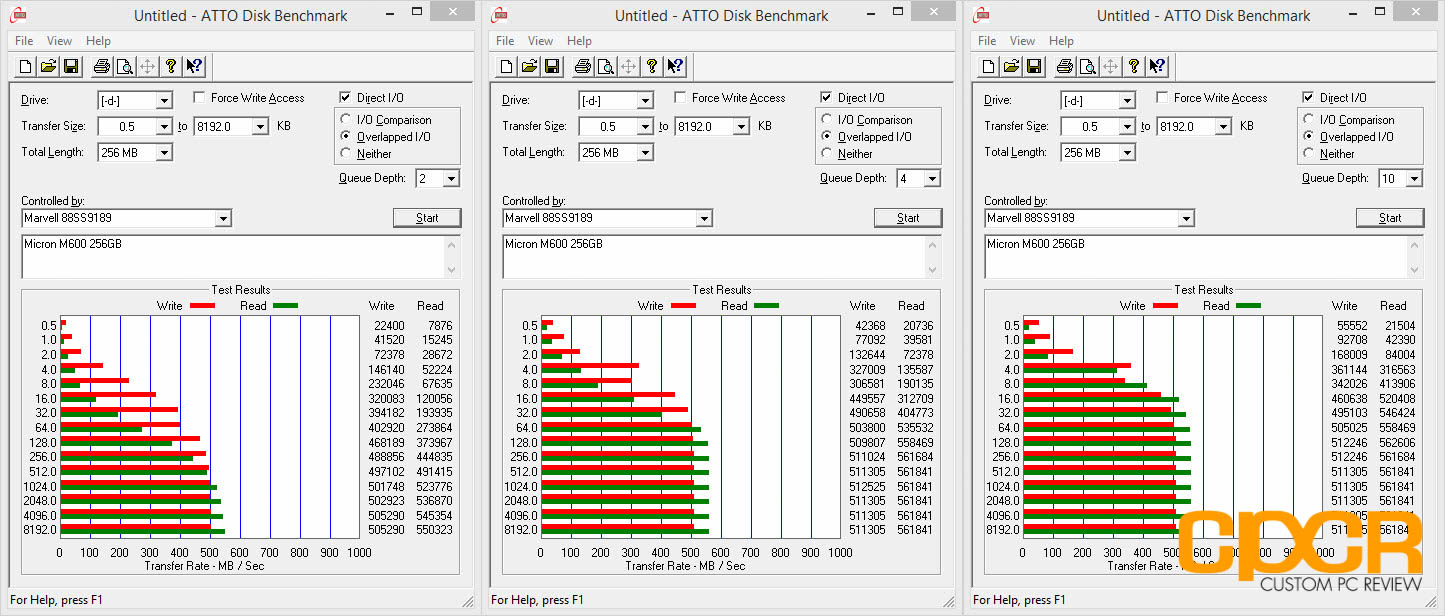The height and width of the screenshot is (616, 1445).
Task: Click Start button in left window
Action: point(427,218)
